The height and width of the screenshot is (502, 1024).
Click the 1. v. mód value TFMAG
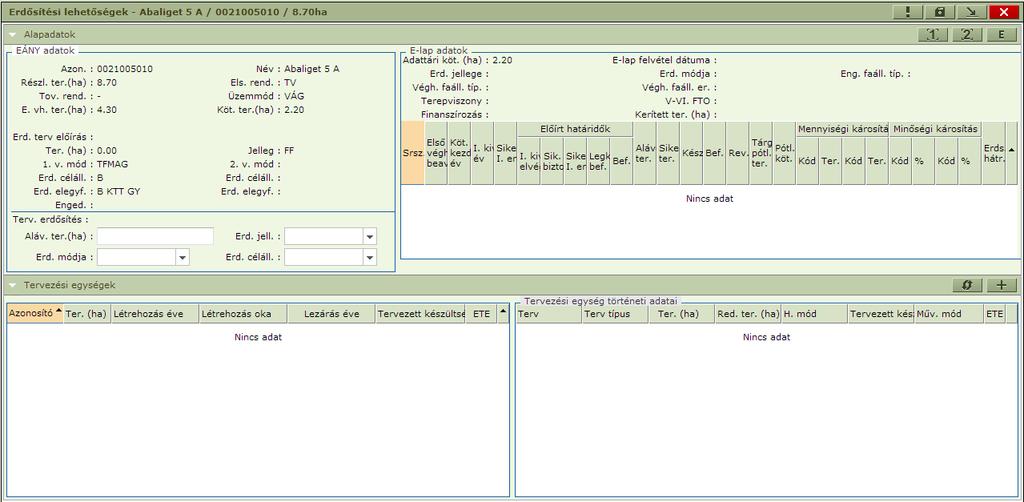(113, 165)
